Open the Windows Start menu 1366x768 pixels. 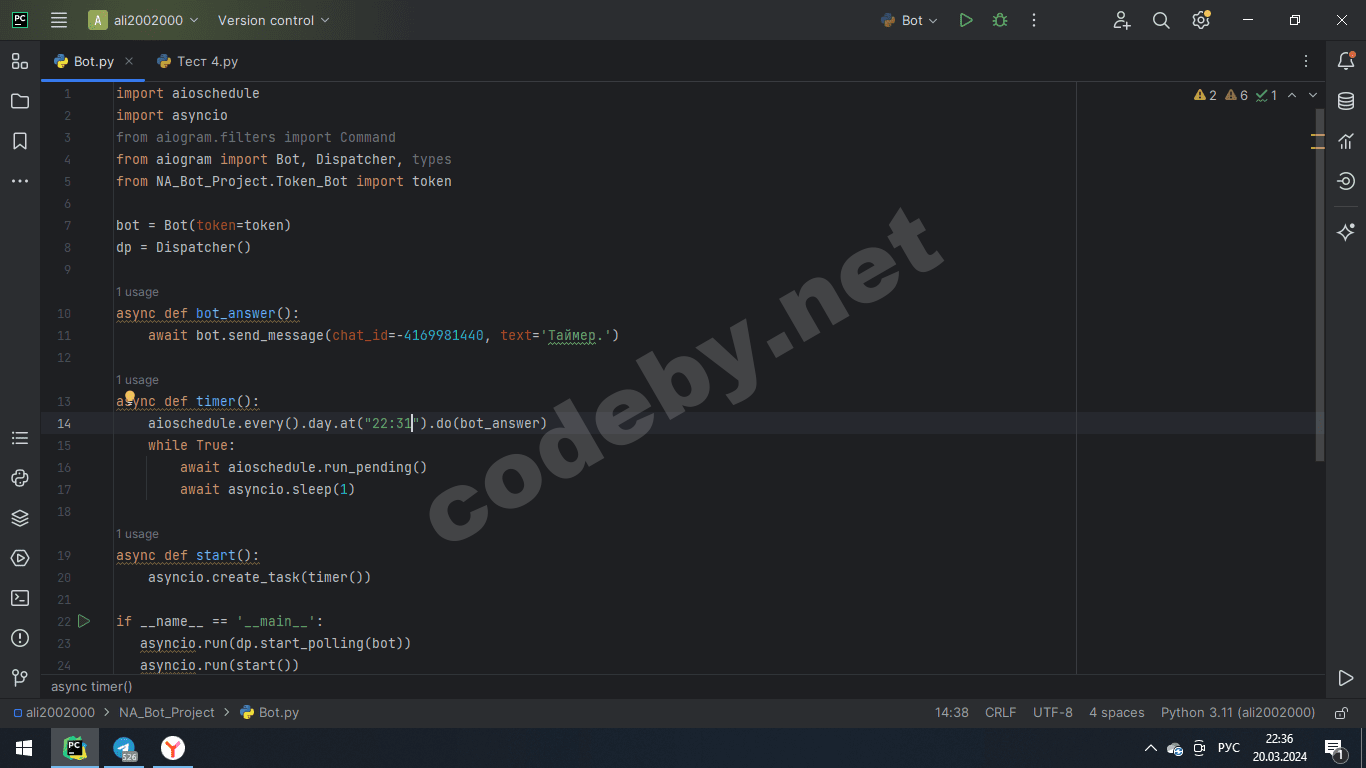[x=24, y=748]
